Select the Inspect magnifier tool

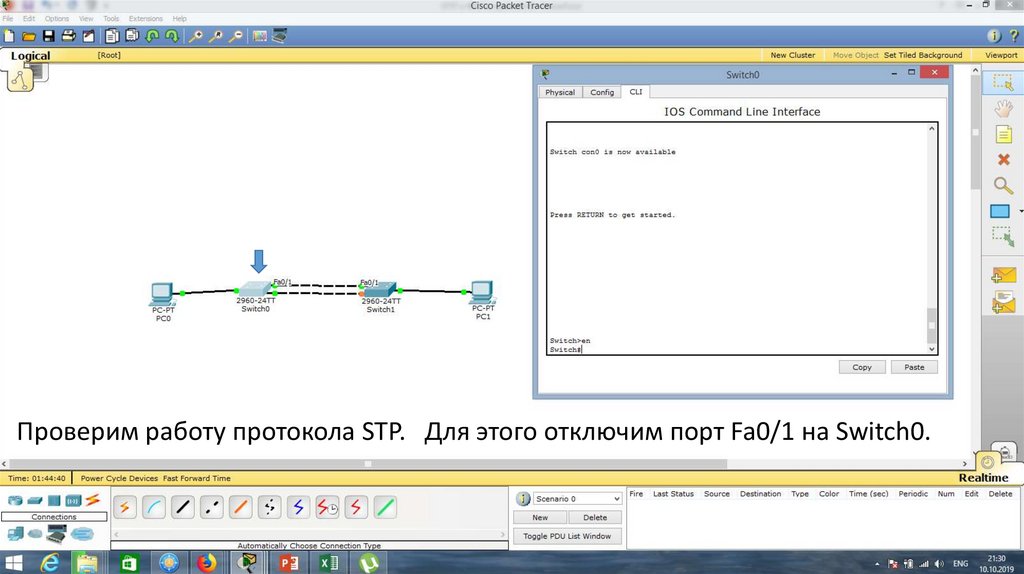[1003, 185]
